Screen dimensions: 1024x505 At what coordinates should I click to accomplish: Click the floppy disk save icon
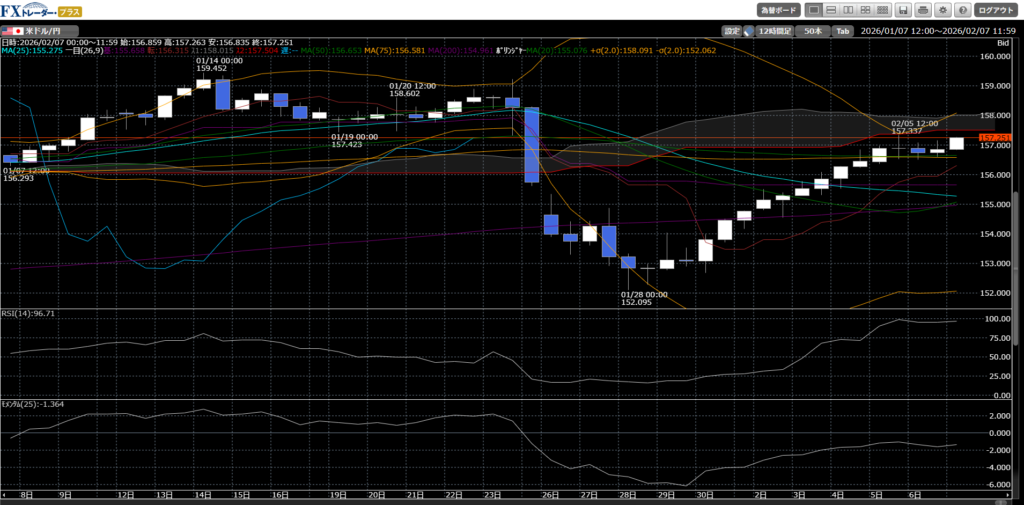pos(903,10)
